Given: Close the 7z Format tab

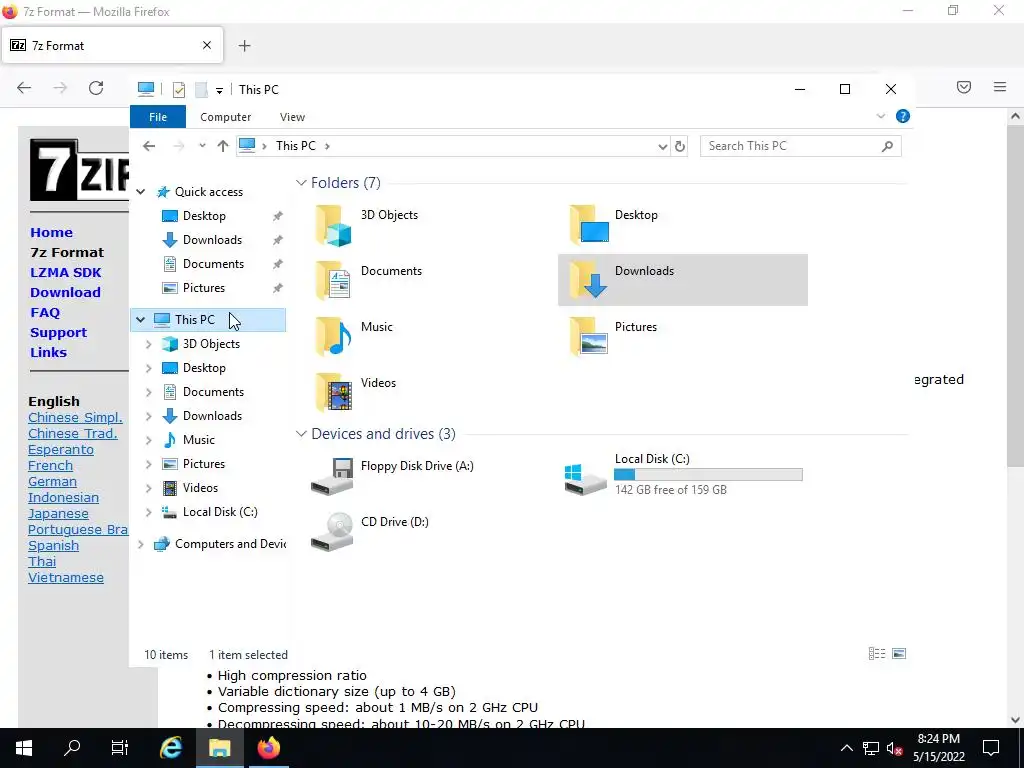Looking at the screenshot, I should [x=207, y=45].
